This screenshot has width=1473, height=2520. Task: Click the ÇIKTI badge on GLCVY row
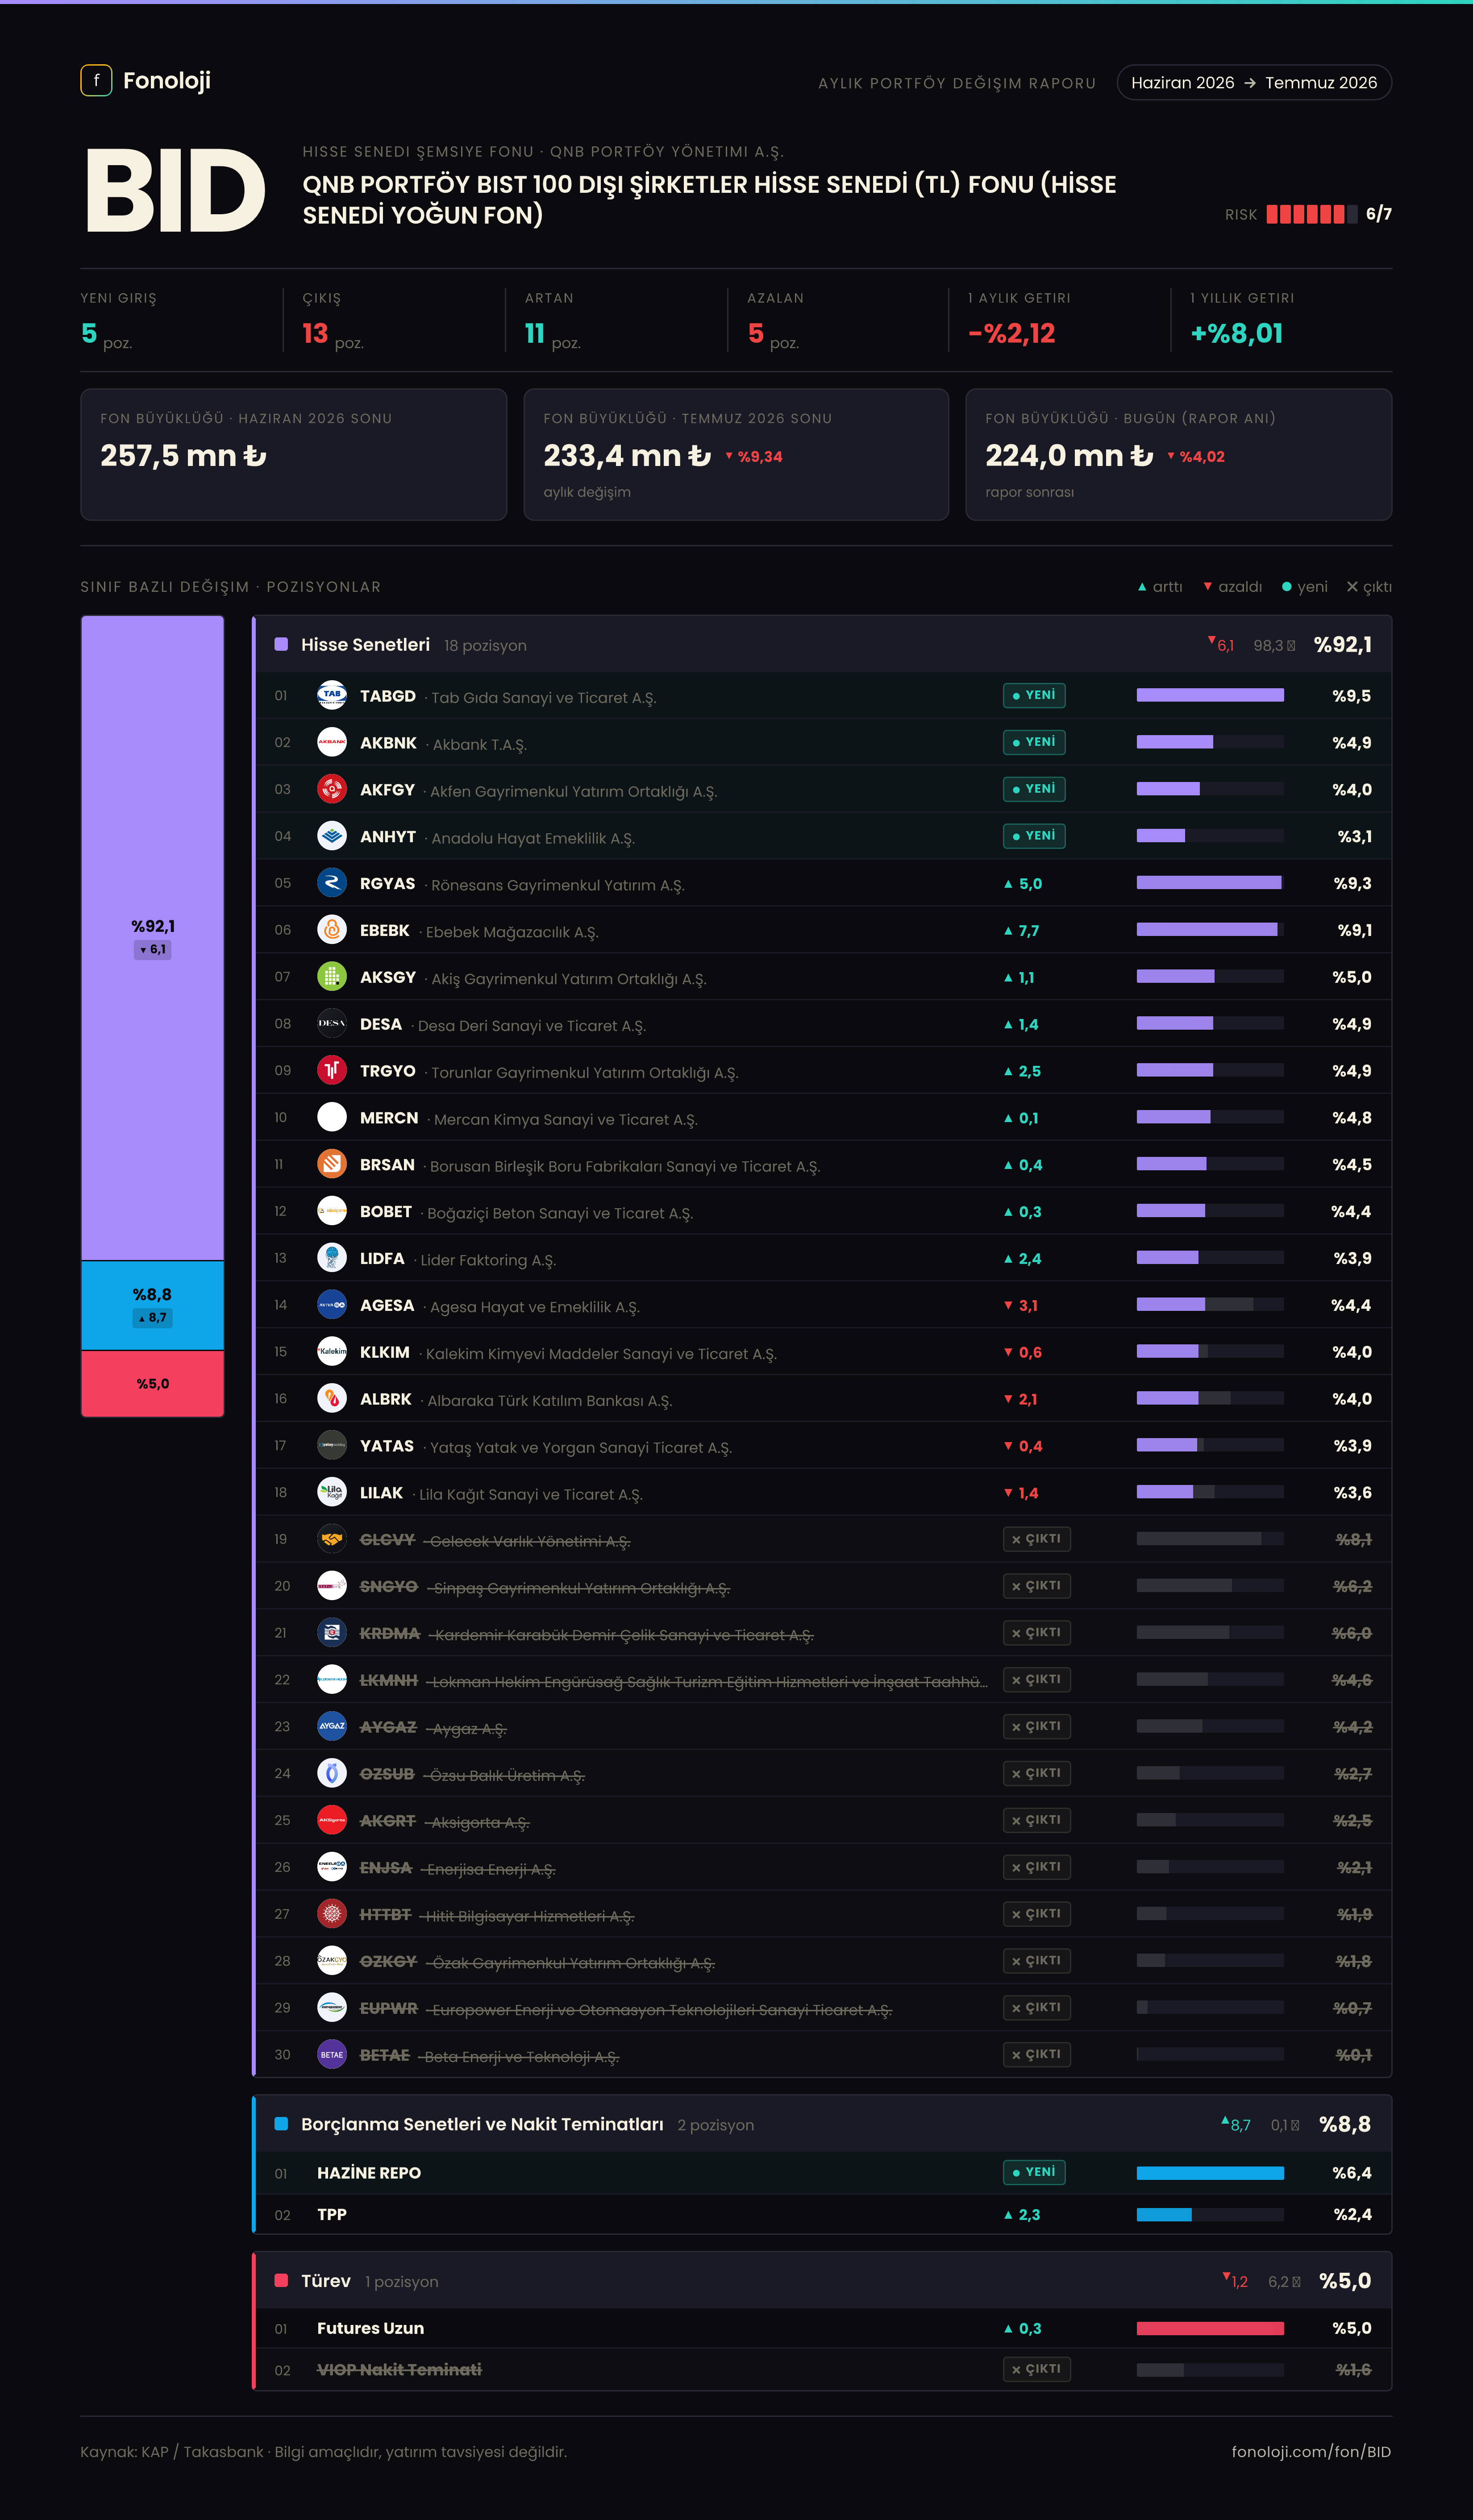[x=1037, y=1539]
